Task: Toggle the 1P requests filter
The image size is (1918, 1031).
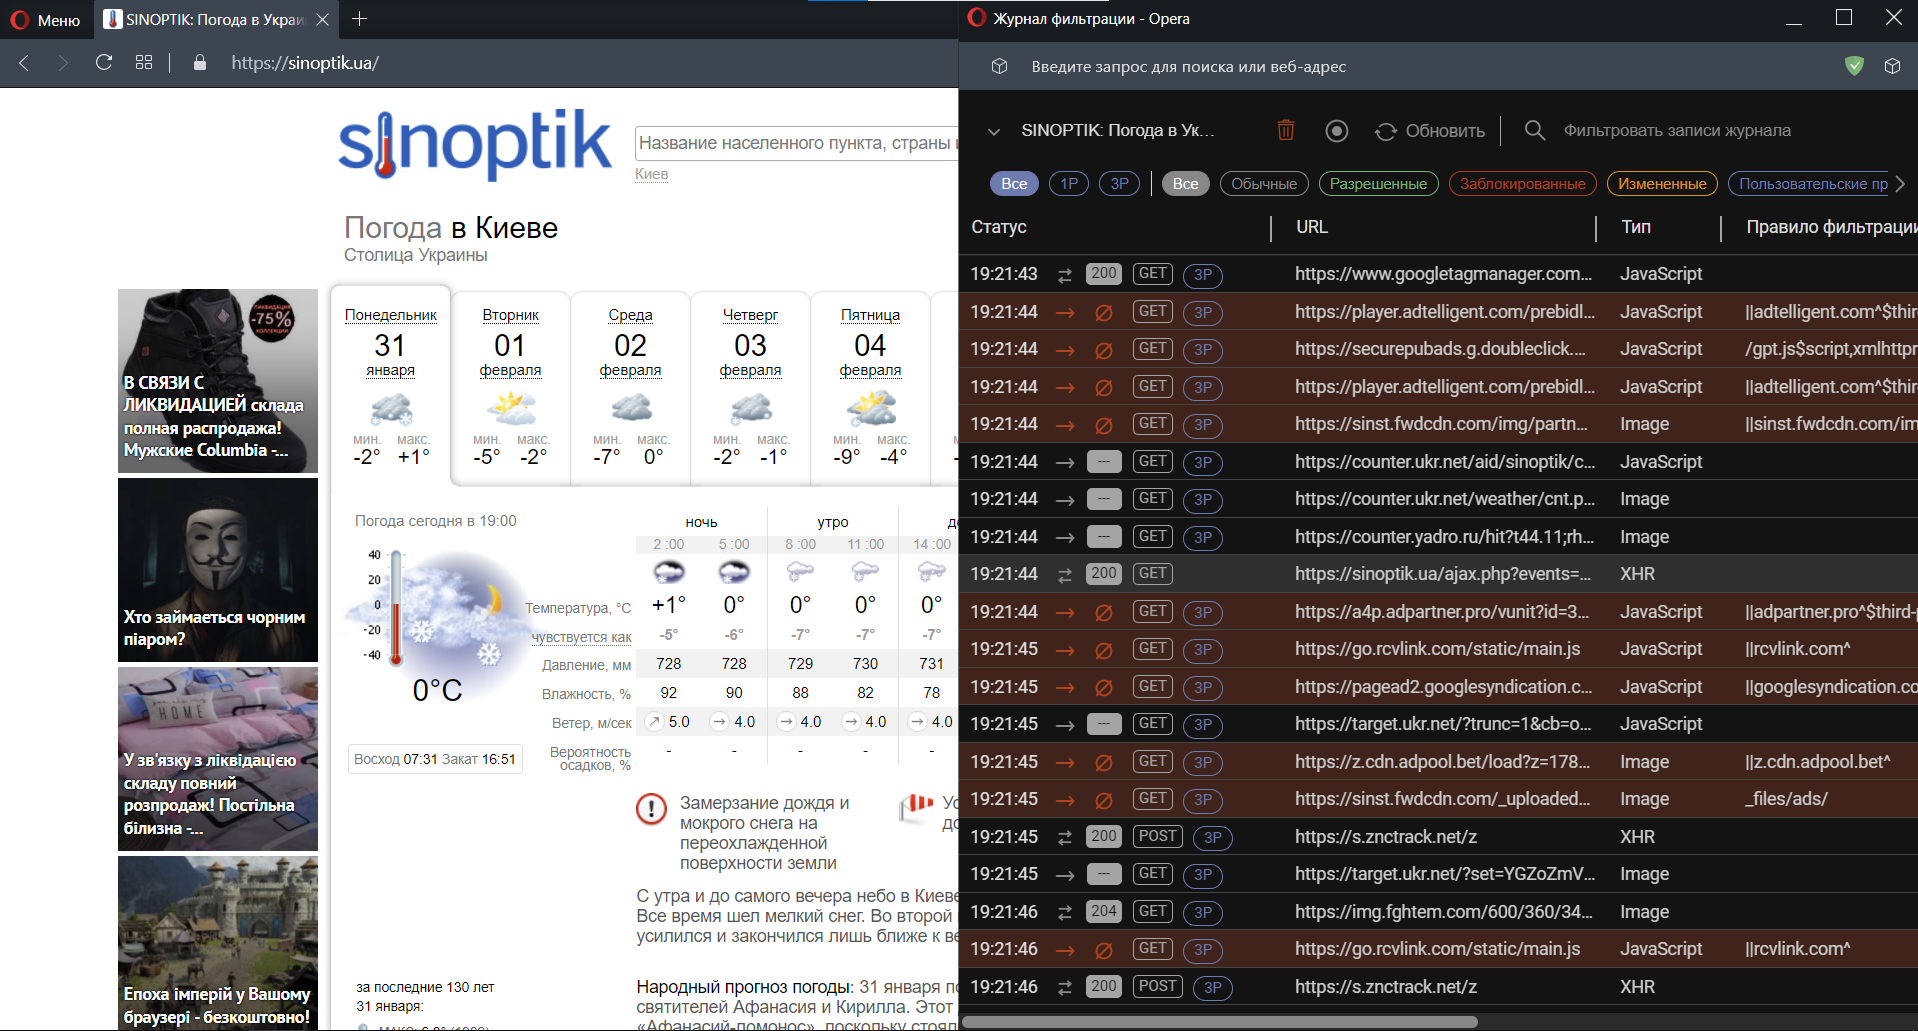Action: click(1068, 183)
